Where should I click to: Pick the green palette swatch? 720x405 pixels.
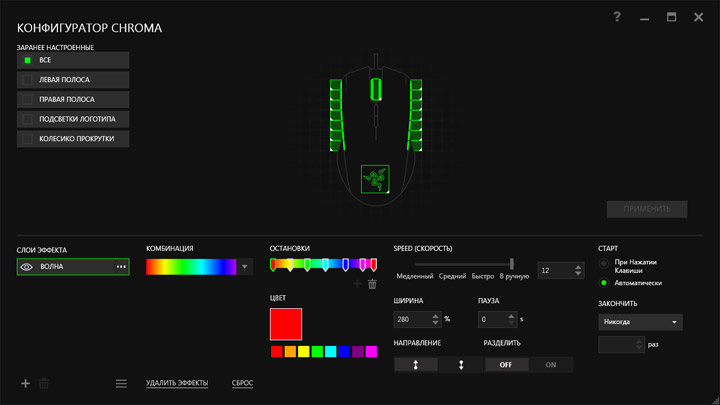click(x=317, y=352)
